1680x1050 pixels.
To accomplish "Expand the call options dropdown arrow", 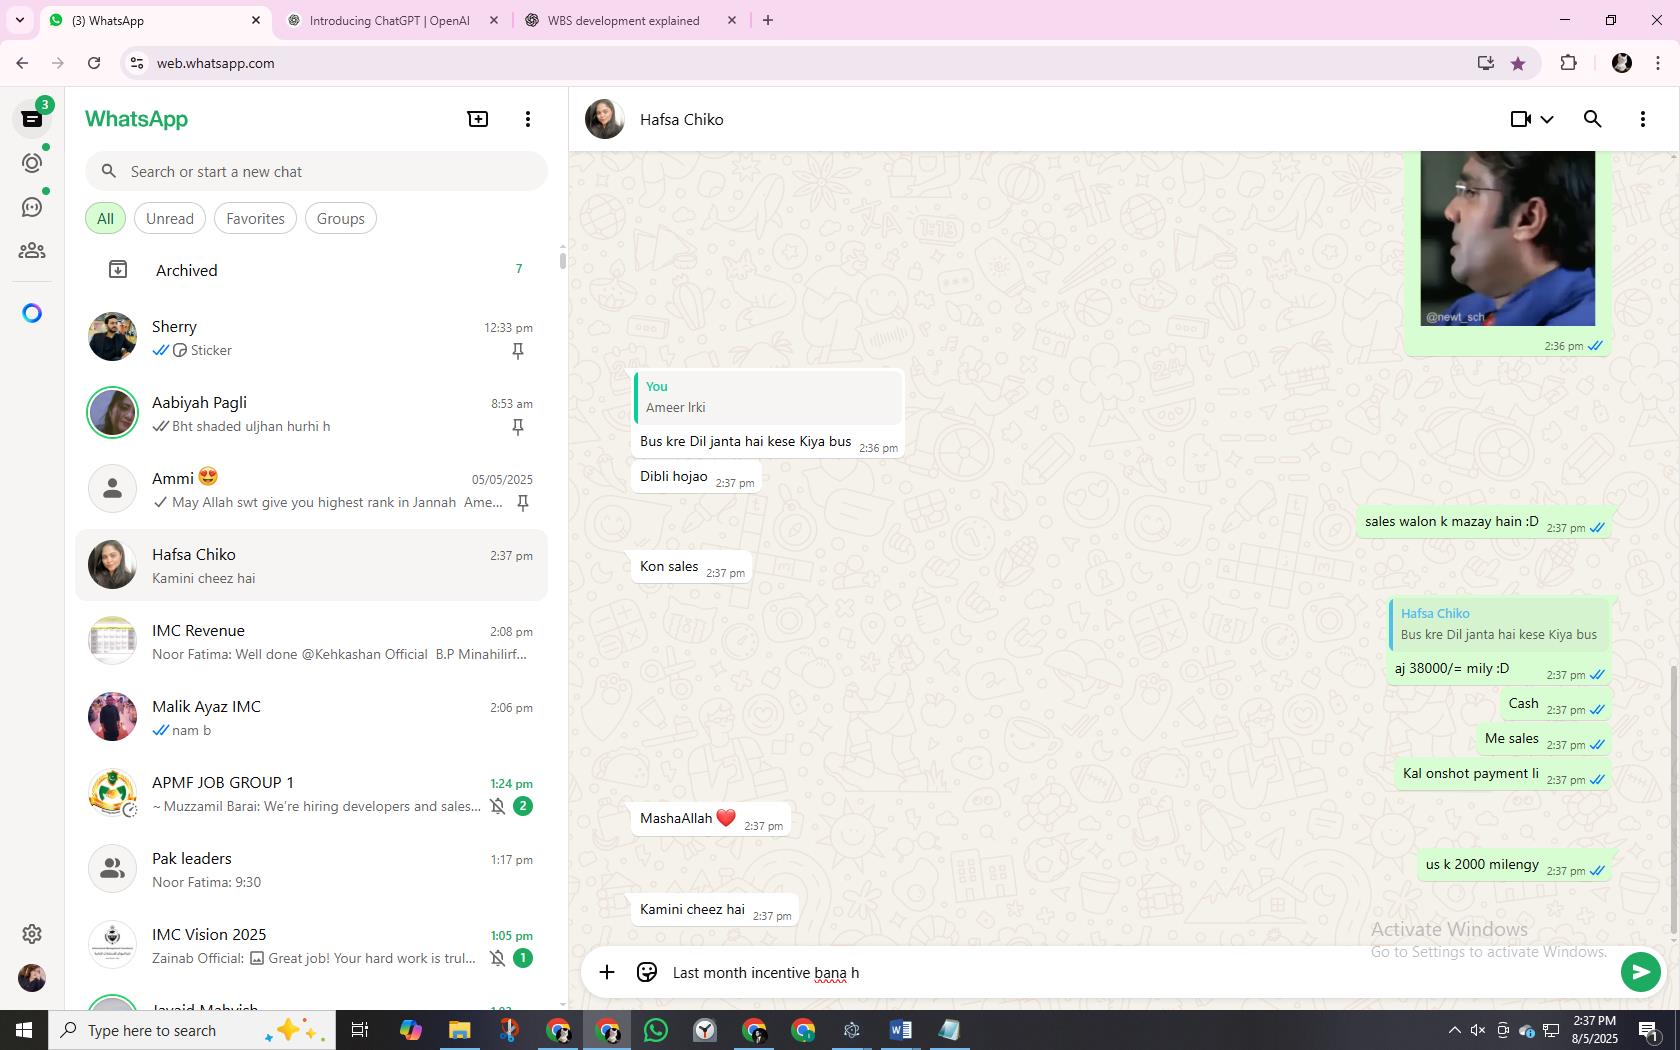I will 1547,119.
